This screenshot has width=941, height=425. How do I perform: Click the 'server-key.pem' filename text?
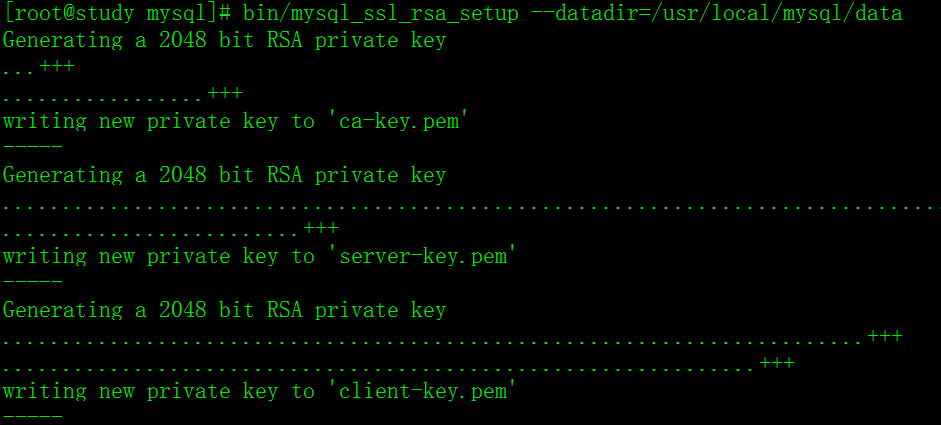(x=424, y=257)
